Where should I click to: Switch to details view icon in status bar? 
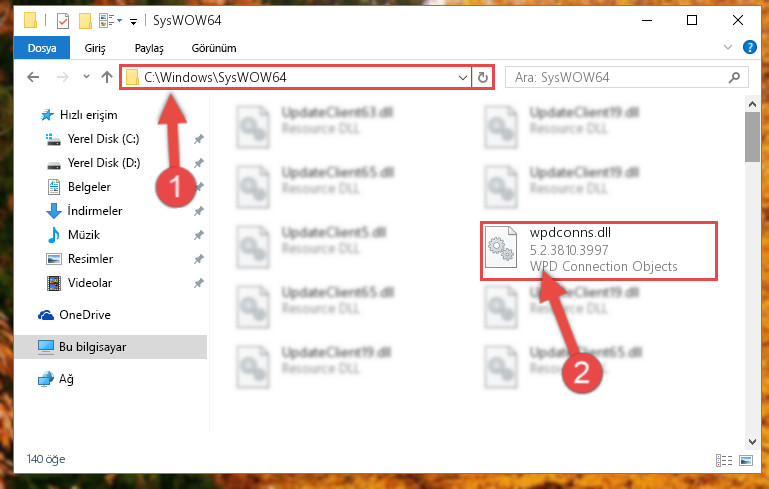tap(724, 460)
